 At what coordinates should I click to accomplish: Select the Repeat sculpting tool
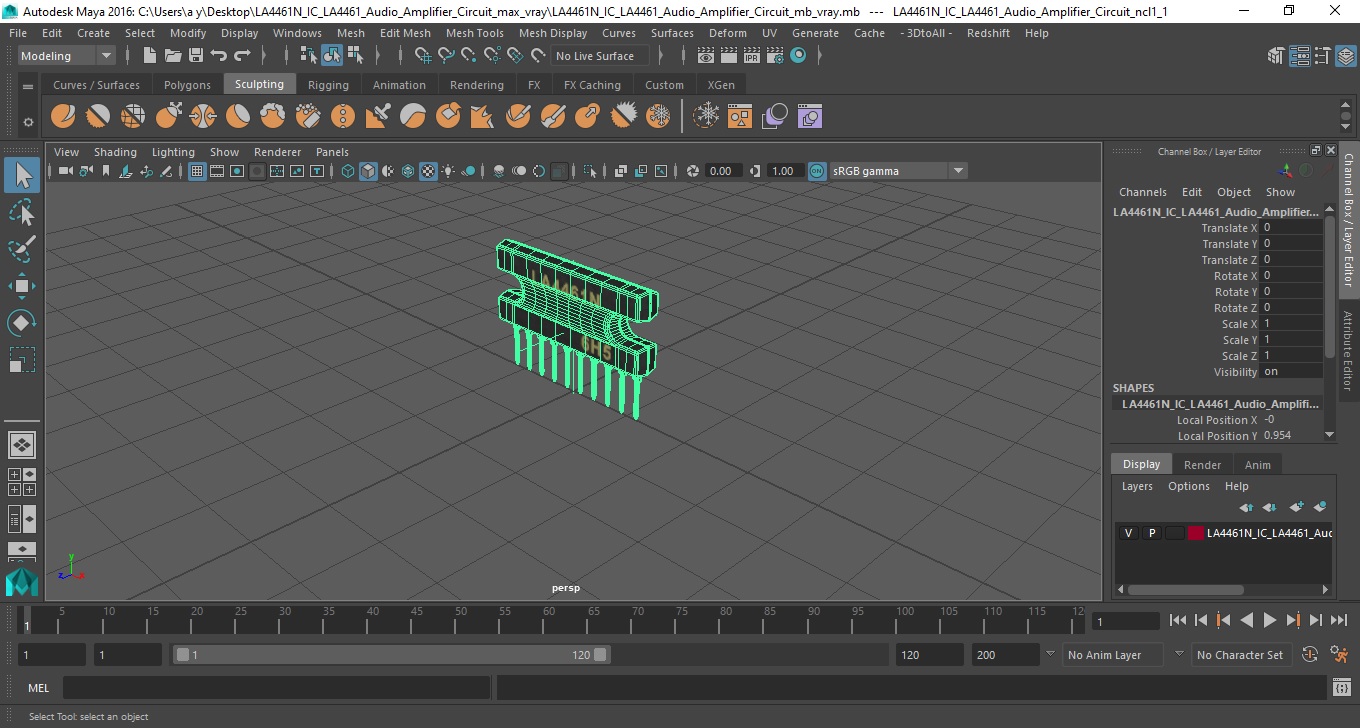point(343,116)
